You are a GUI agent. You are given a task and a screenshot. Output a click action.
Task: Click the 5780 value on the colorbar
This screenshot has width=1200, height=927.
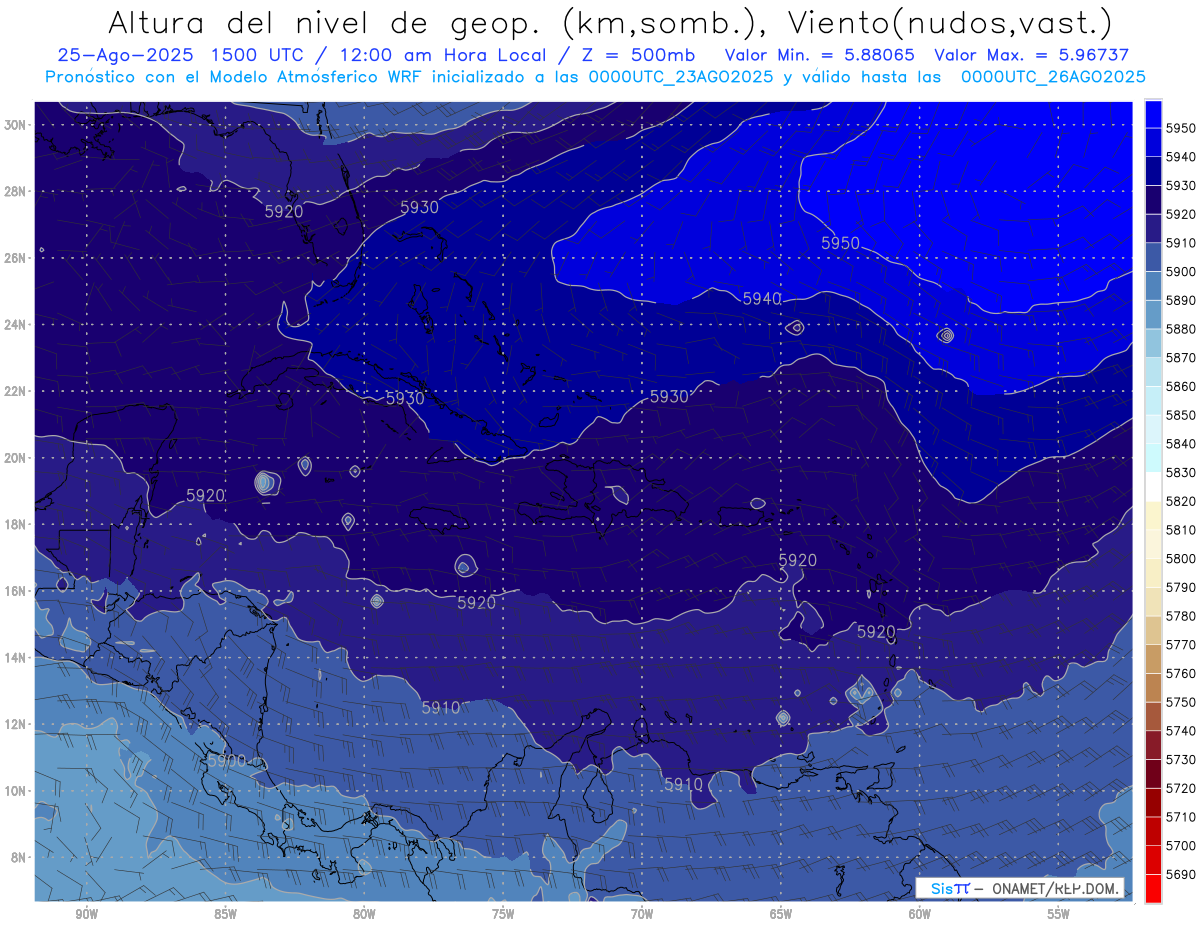(1180, 616)
